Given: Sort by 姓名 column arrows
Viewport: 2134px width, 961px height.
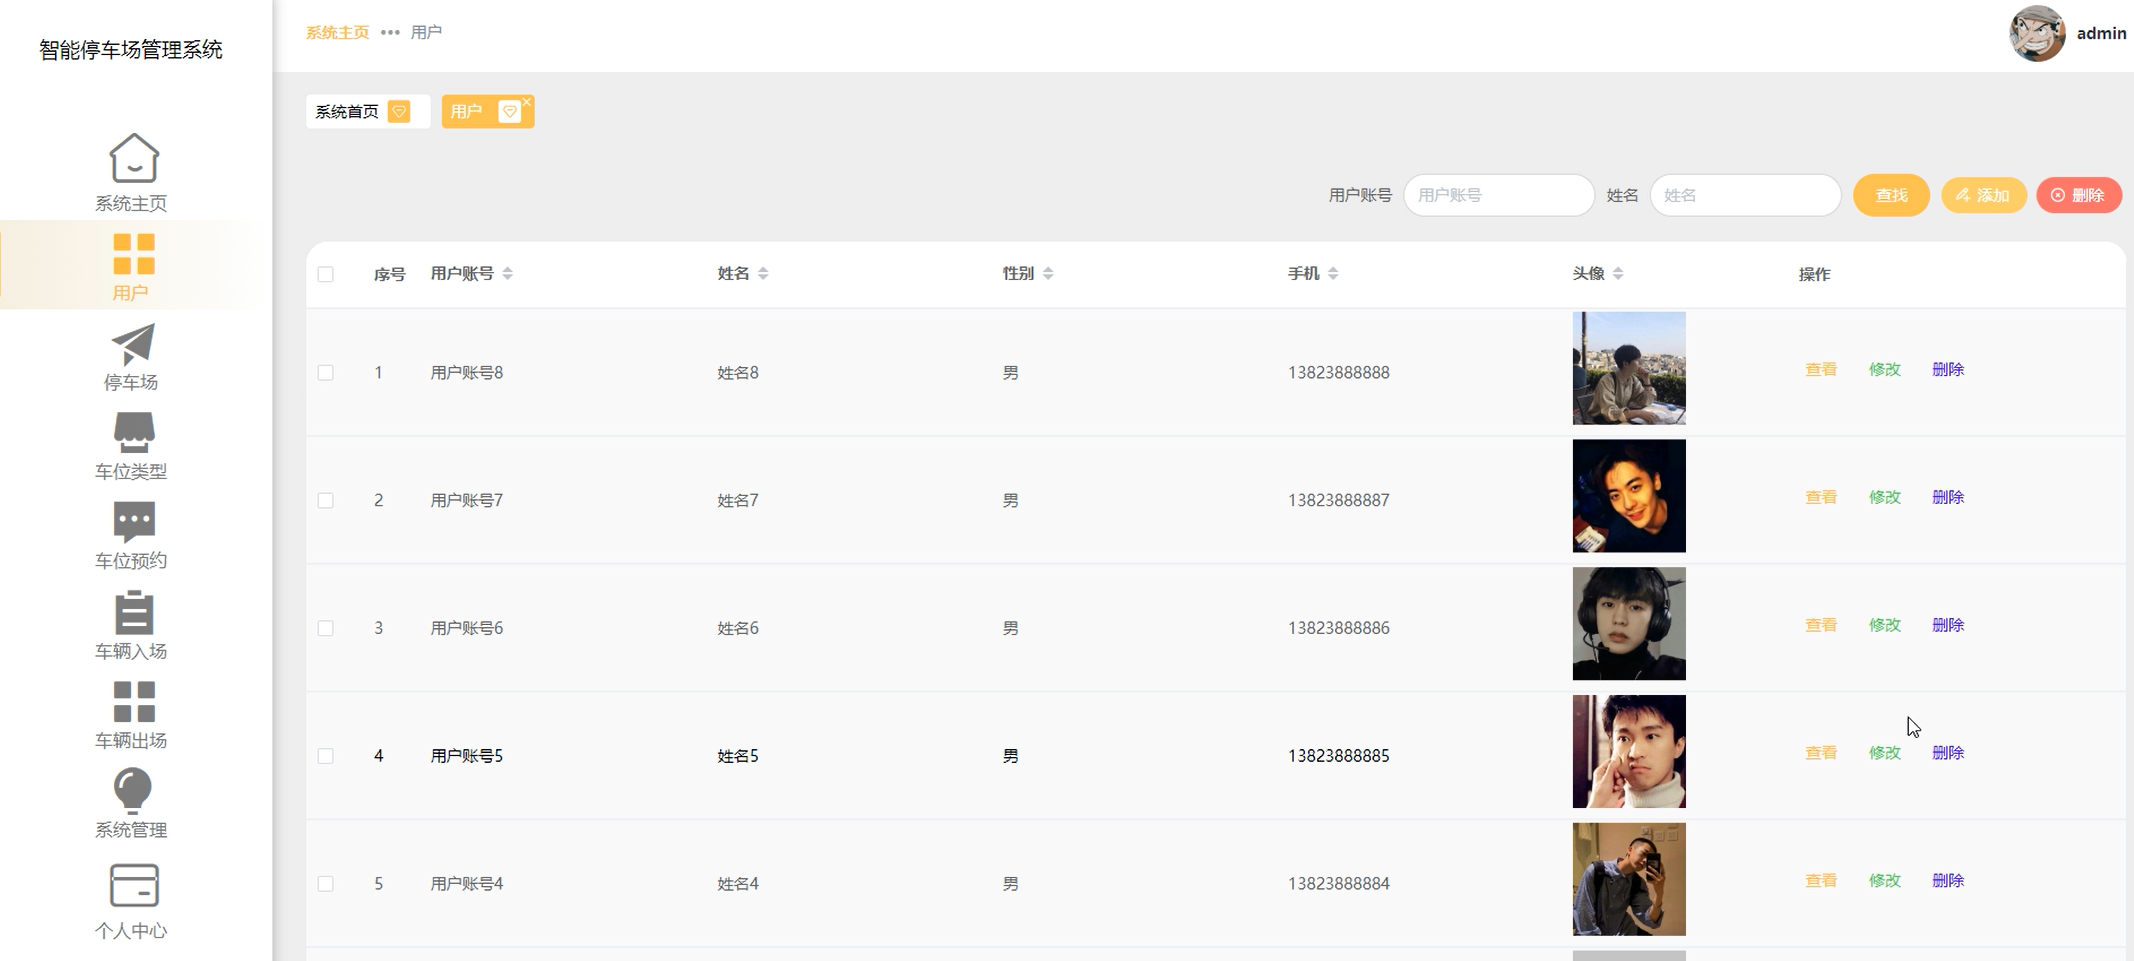Looking at the screenshot, I should pos(763,273).
